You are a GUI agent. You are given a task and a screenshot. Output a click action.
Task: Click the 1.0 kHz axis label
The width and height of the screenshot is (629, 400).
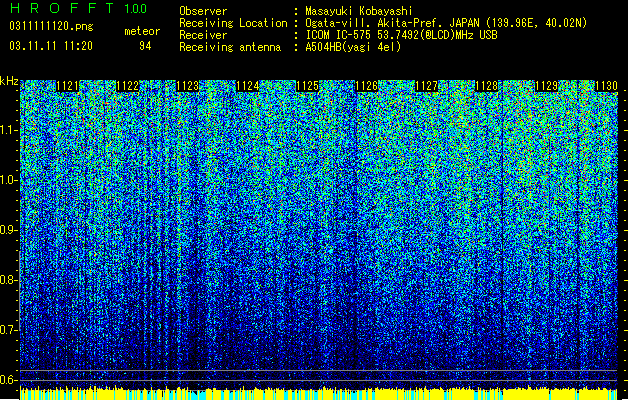coord(9,180)
